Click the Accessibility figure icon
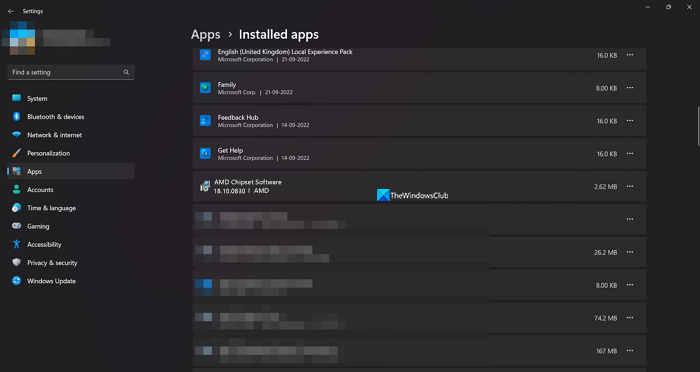Viewport: 700px width, 372px height. [17, 244]
